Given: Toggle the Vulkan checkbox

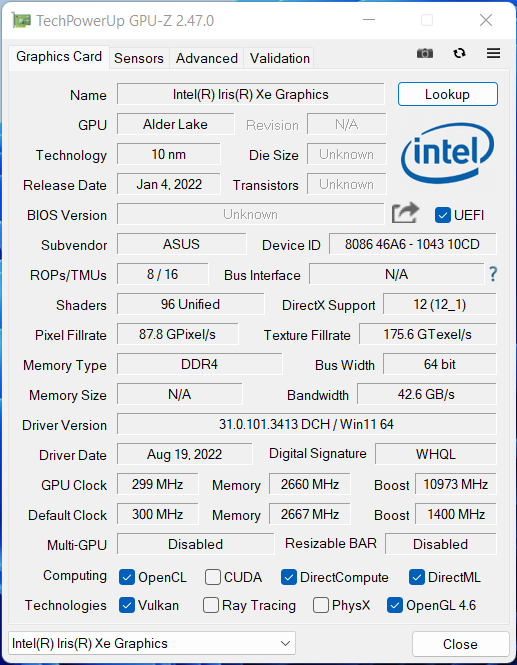Looking at the screenshot, I should 127,605.
